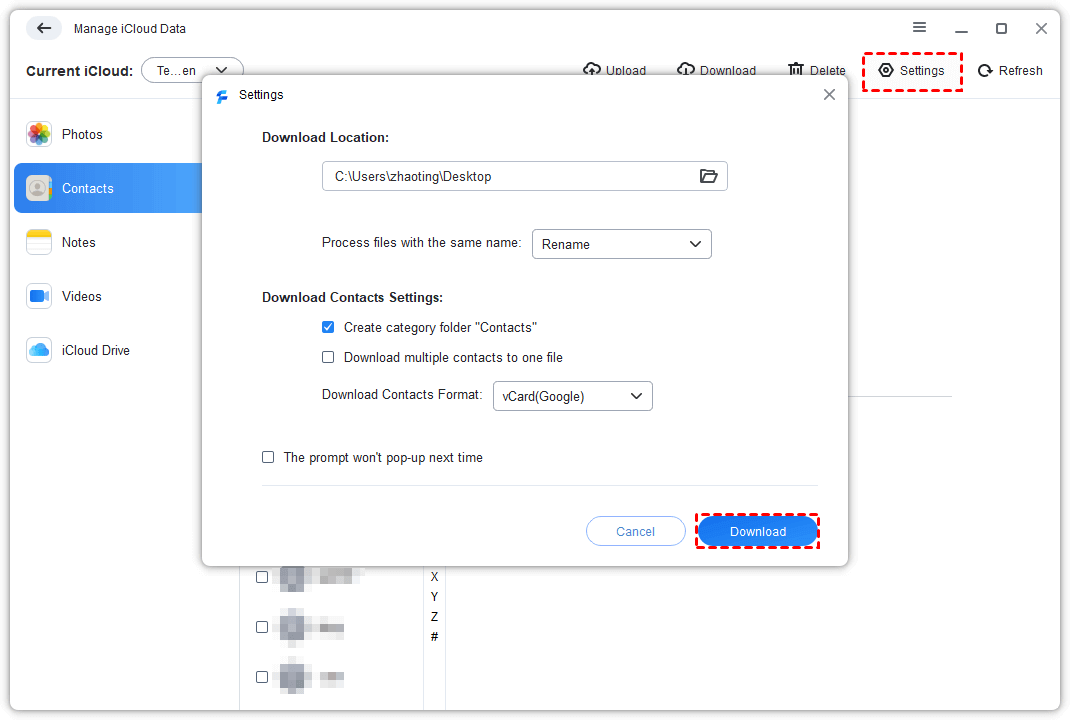Select the Contacts category

109,188
